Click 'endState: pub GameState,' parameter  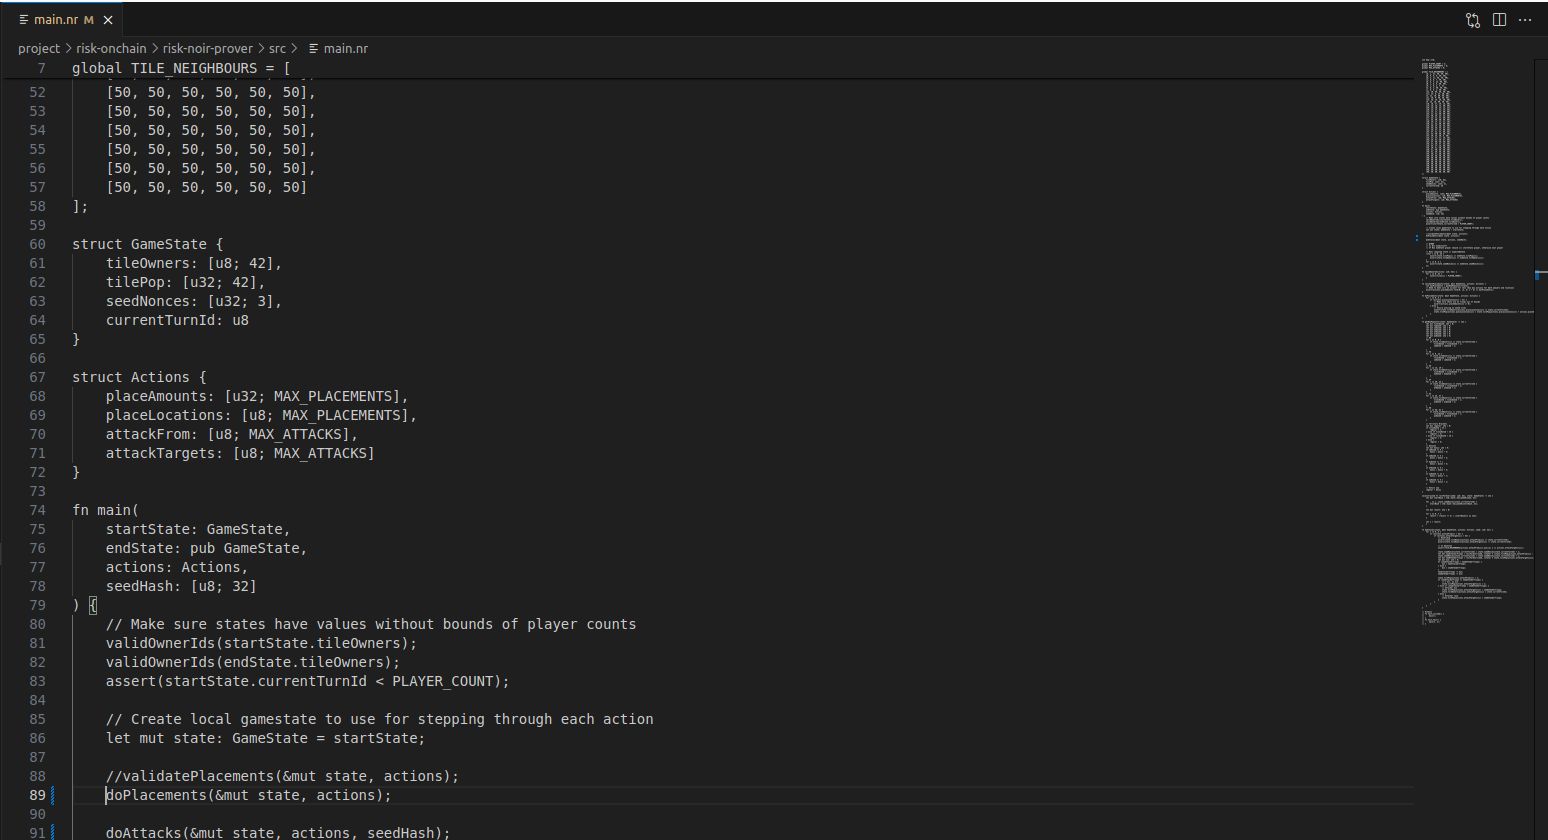click(x=206, y=548)
